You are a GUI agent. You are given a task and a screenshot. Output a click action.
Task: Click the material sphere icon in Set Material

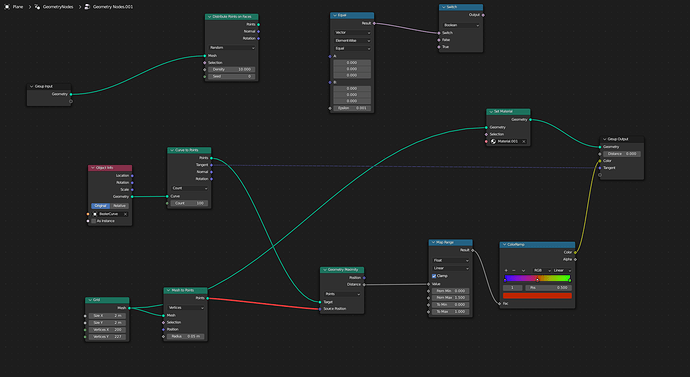point(493,142)
